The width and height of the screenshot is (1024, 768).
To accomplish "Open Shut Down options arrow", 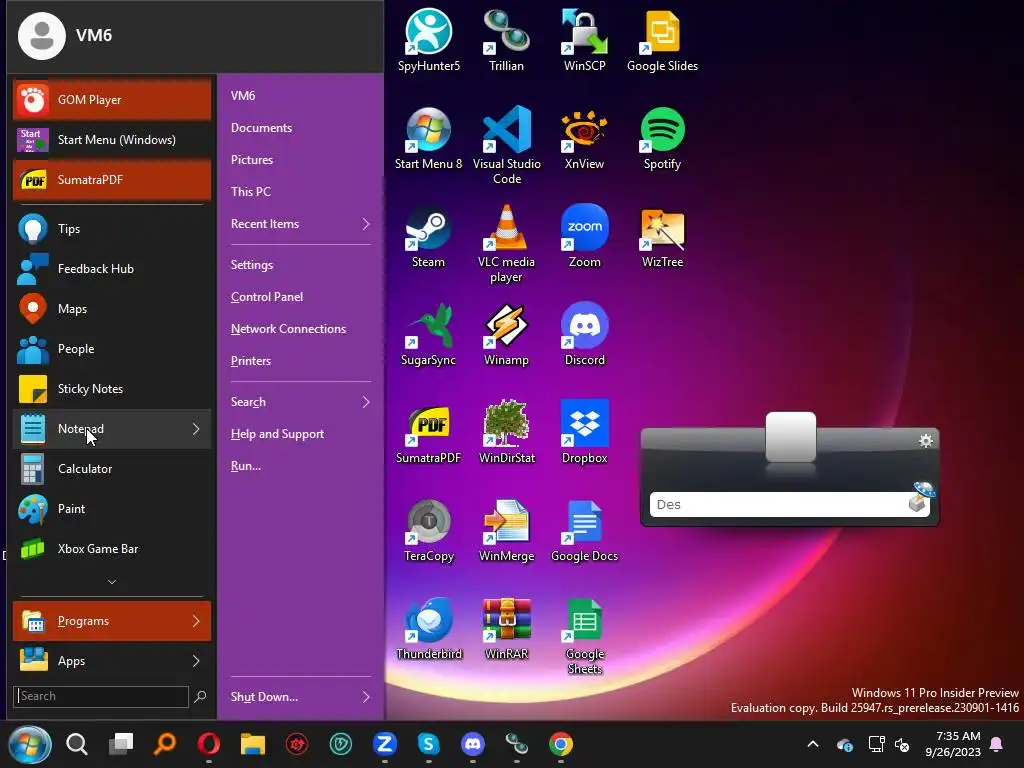I will [x=366, y=697].
